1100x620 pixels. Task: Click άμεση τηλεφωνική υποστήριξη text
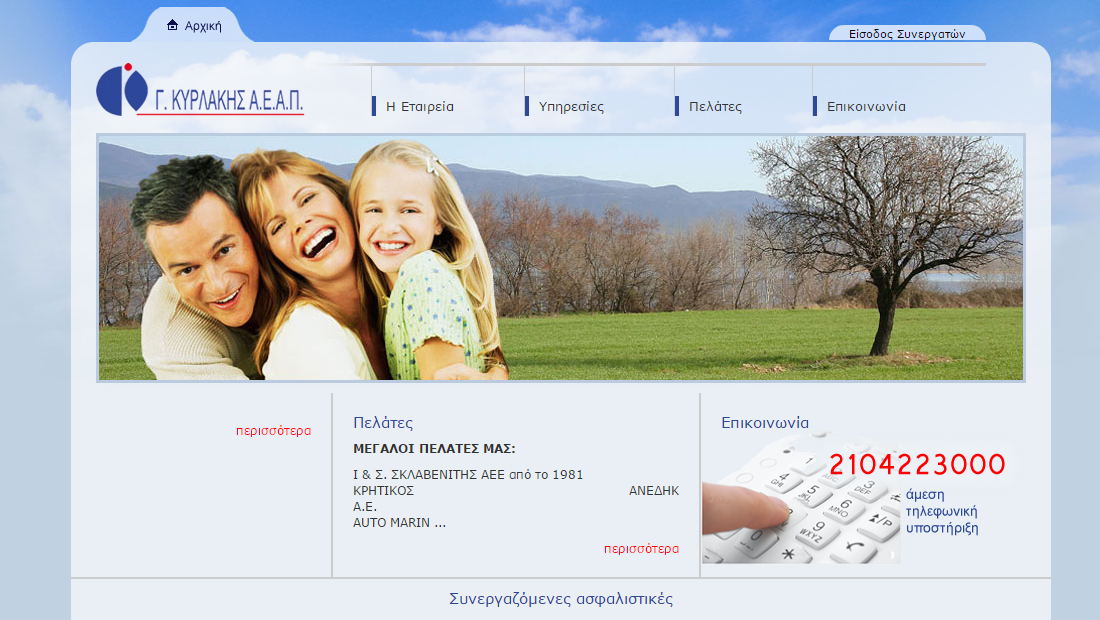point(941,511)
